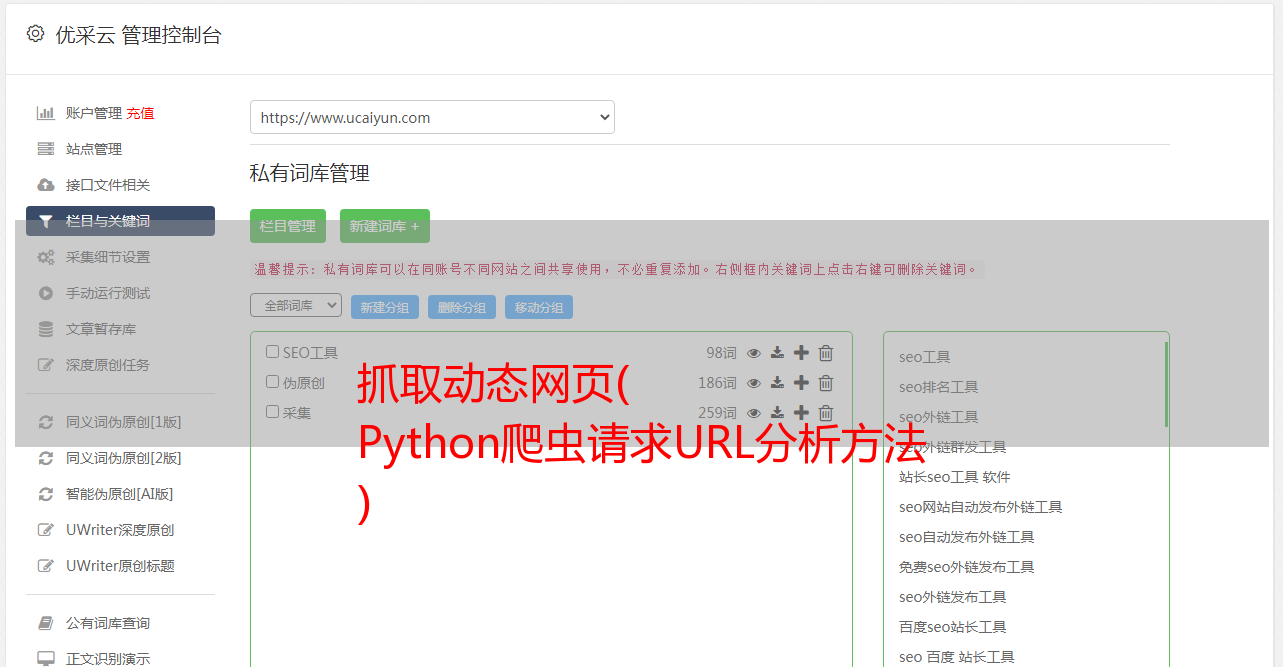This screenshot has width=1283, height=667.
Task: Click the keyword "百度seo站长工具"
Action: pos(953,627)
